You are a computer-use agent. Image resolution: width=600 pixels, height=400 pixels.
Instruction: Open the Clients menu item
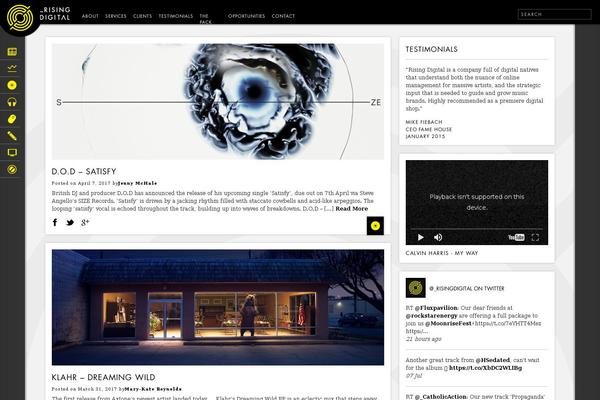click(142, 16)
